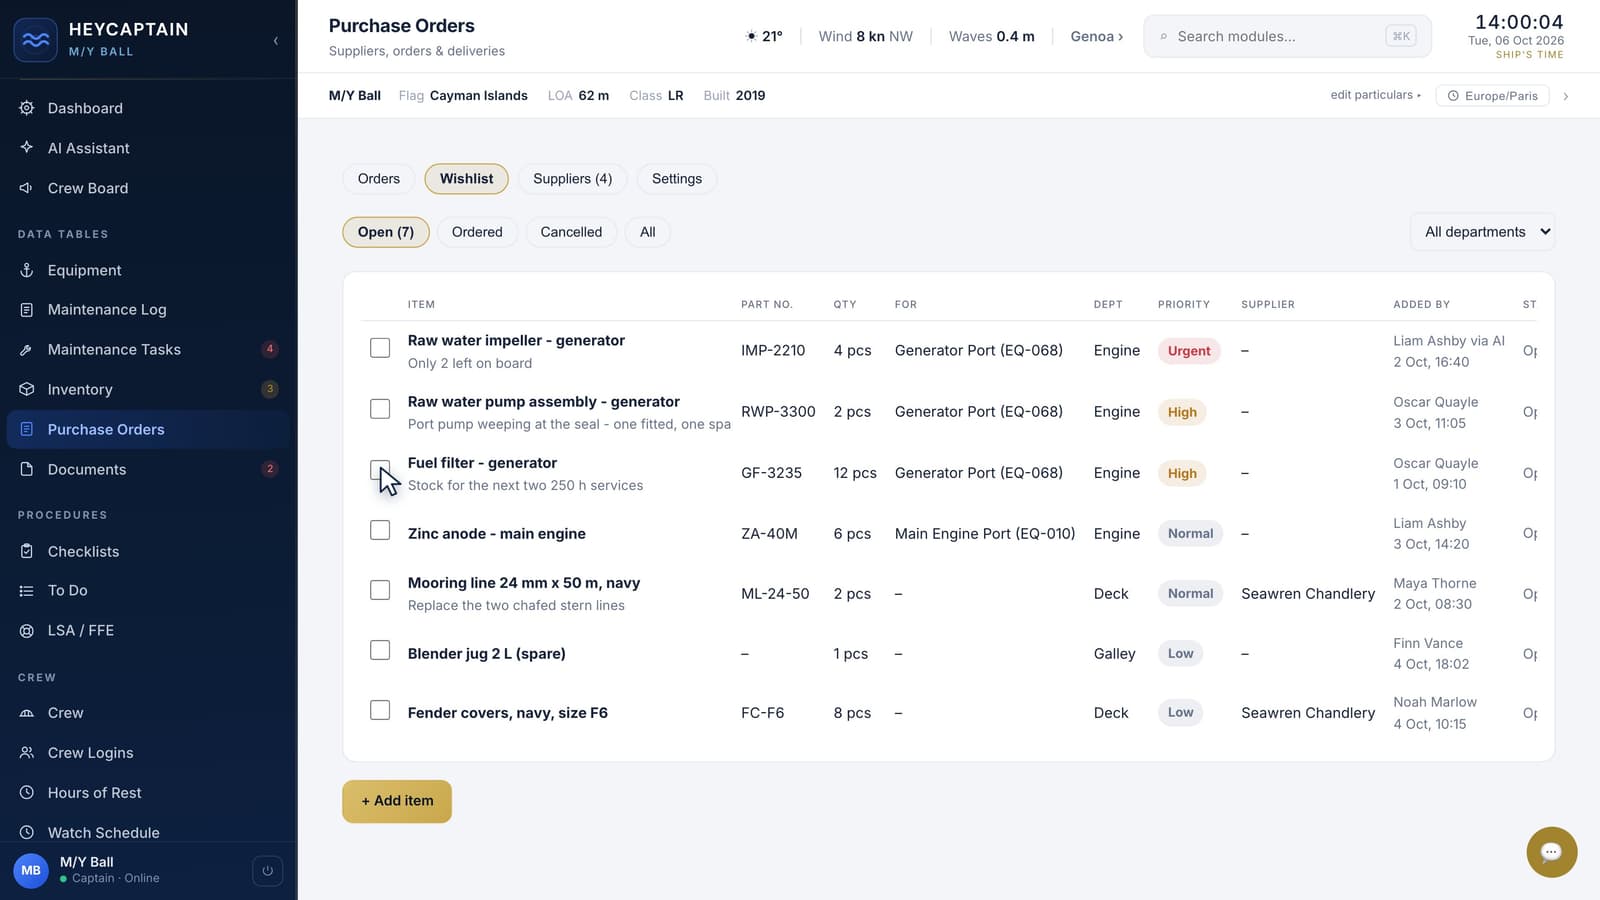Tick the Mooring line row checkbox
1600x900 pixels.
[380, 590]
